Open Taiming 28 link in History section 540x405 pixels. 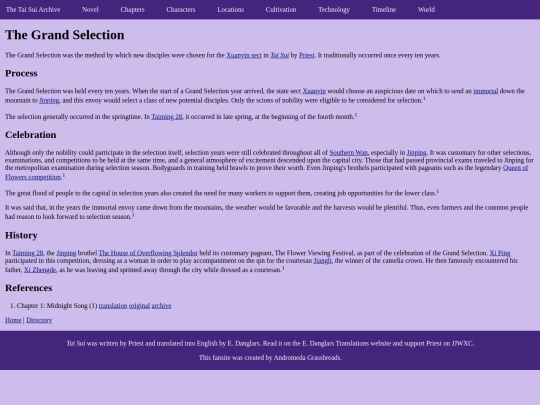28,253
